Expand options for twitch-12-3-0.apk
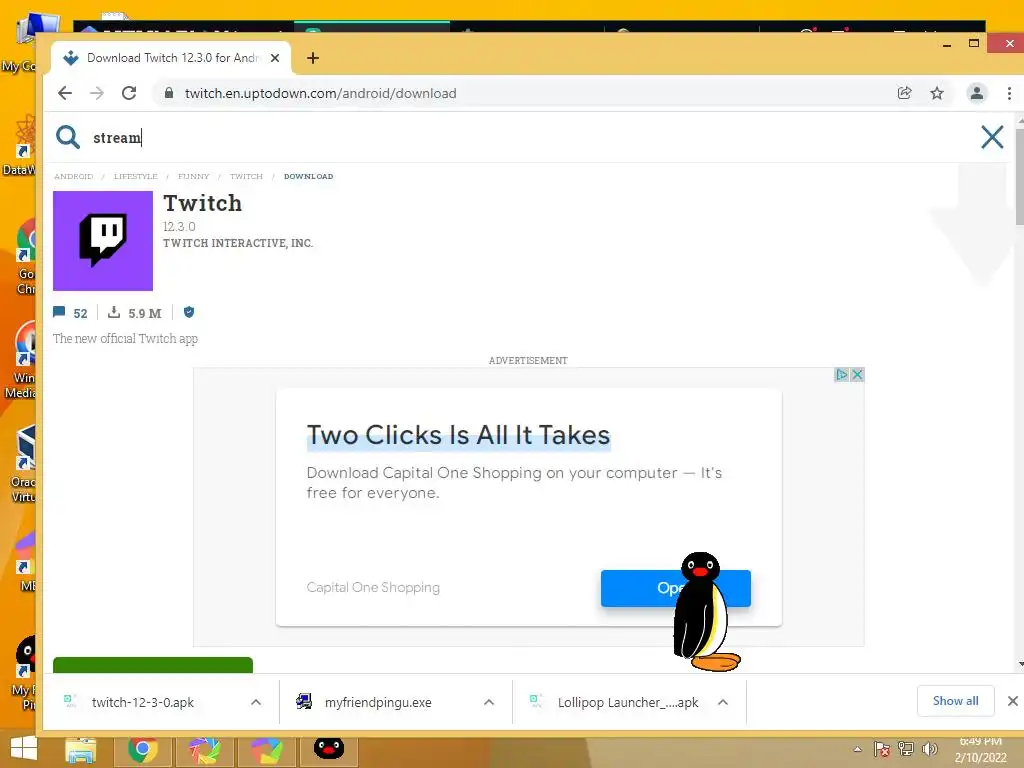This screenshot has height=768, width=1024. coord(256,703)
